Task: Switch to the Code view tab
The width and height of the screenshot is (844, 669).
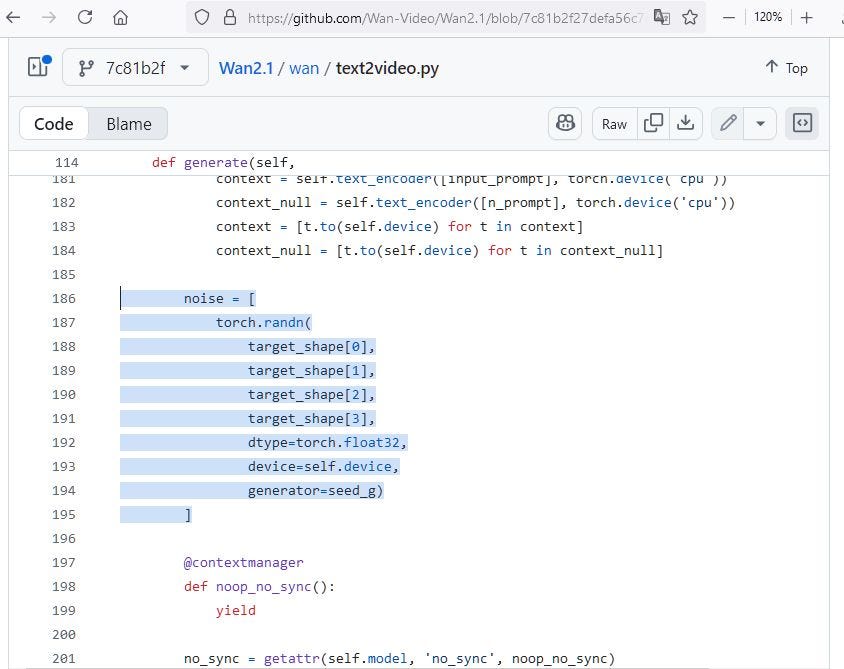Action: coord(54,124)
